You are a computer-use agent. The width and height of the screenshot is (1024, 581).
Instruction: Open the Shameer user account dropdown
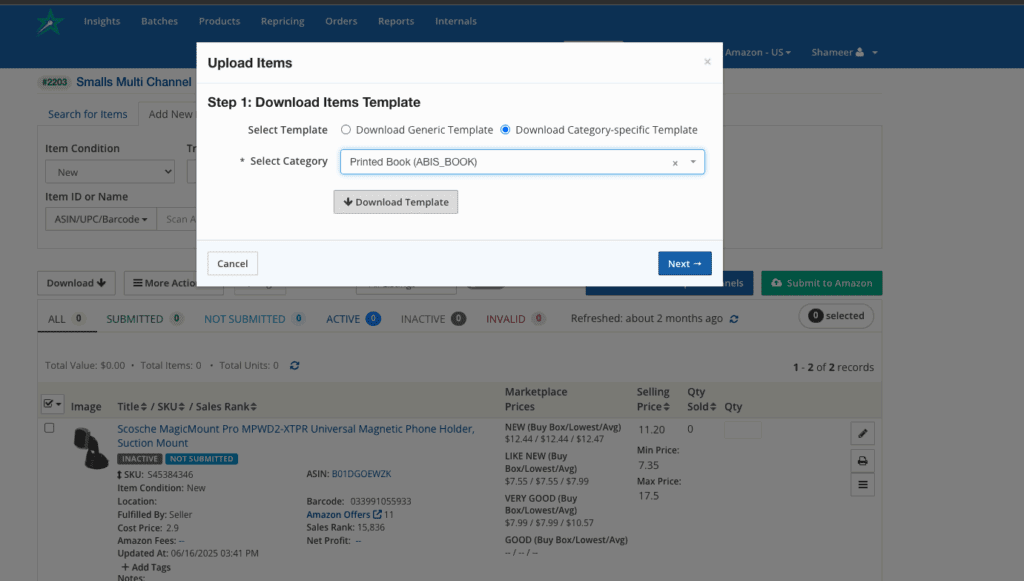pos(844,52)
